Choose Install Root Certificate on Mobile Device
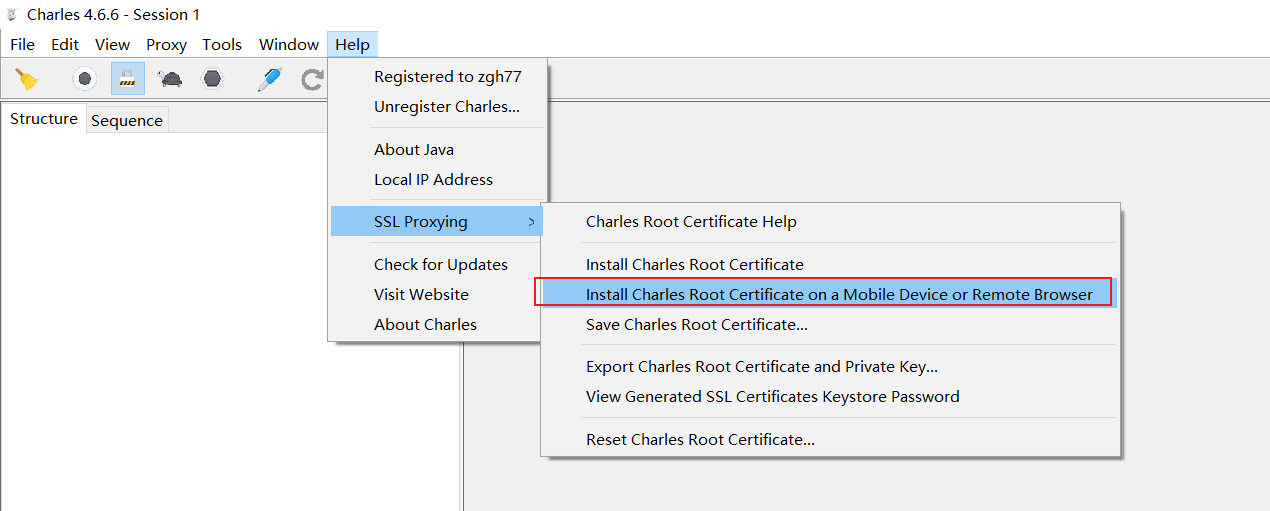Viewport: 1270px width, 511px height. 830,295
